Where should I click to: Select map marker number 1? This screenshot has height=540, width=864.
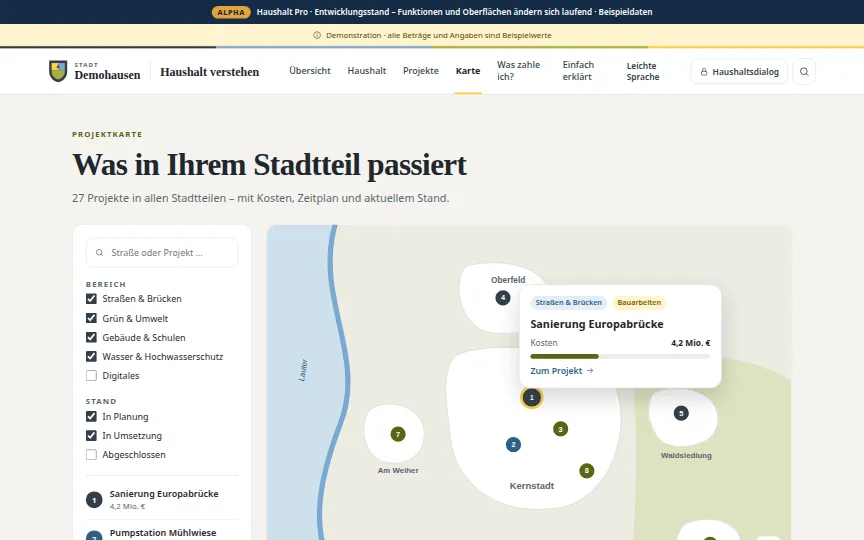point(532,397)
